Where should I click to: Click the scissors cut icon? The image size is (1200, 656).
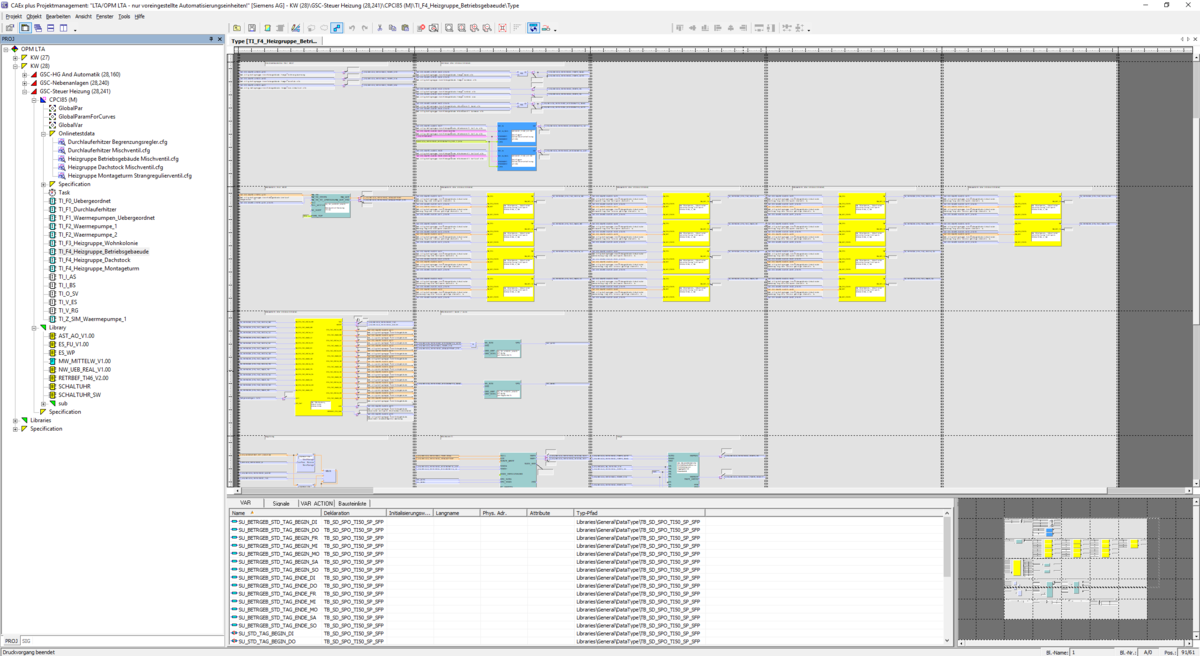pos(379,28)
